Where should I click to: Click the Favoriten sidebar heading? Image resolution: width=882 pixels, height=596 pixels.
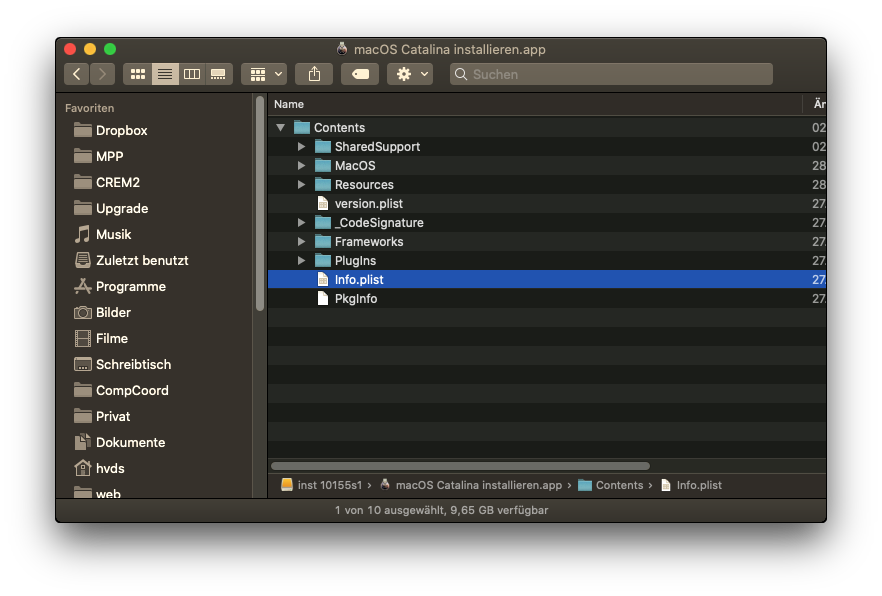coord(89,108)
